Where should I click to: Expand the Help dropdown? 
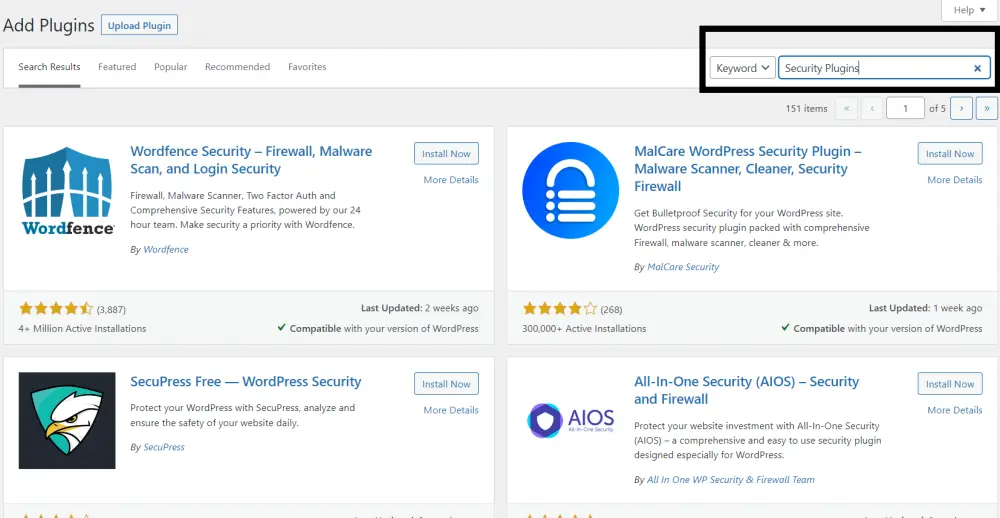[x=969, y=10]
